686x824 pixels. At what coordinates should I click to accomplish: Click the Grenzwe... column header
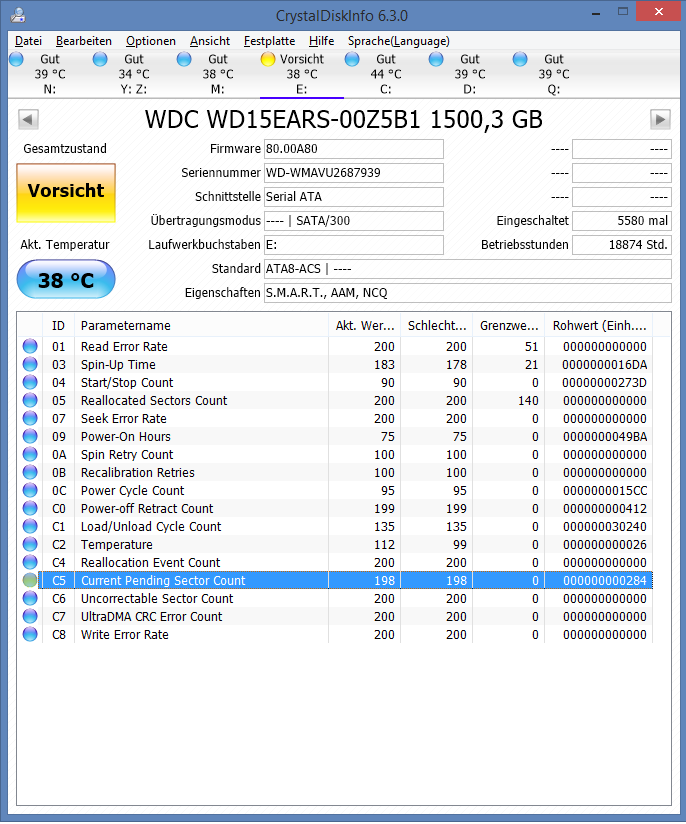click(x=509, y=326)
